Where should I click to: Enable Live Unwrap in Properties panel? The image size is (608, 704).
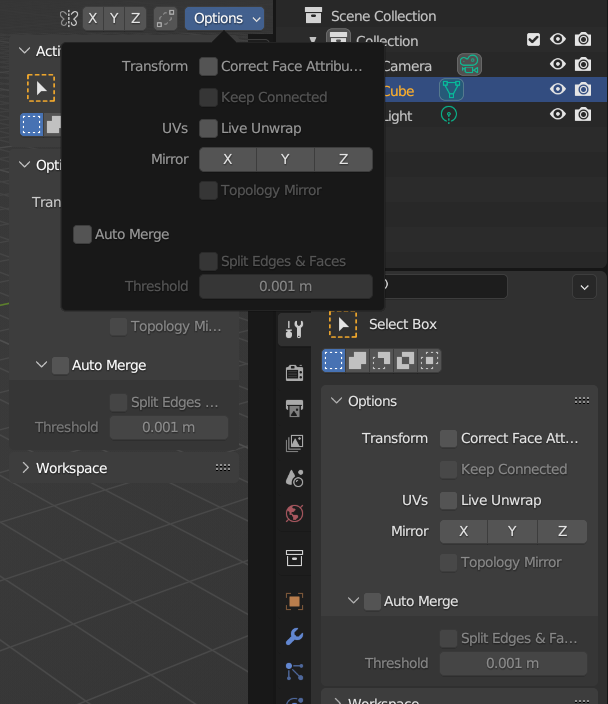coord(448,500)
